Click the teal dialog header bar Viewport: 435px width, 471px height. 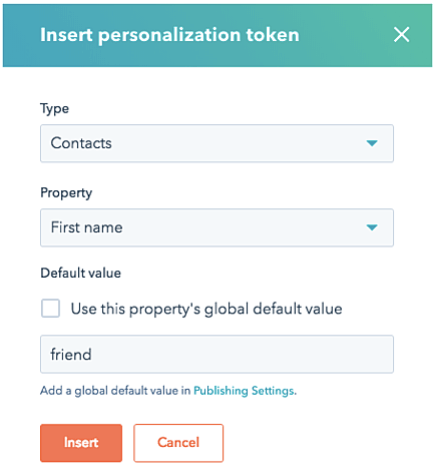pos(217,35)
